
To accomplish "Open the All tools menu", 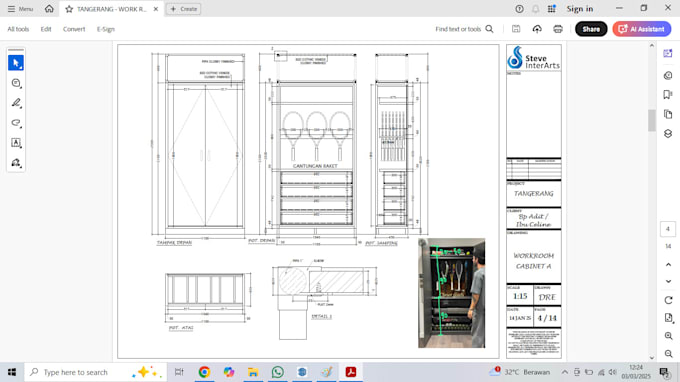I will [18, 29].
